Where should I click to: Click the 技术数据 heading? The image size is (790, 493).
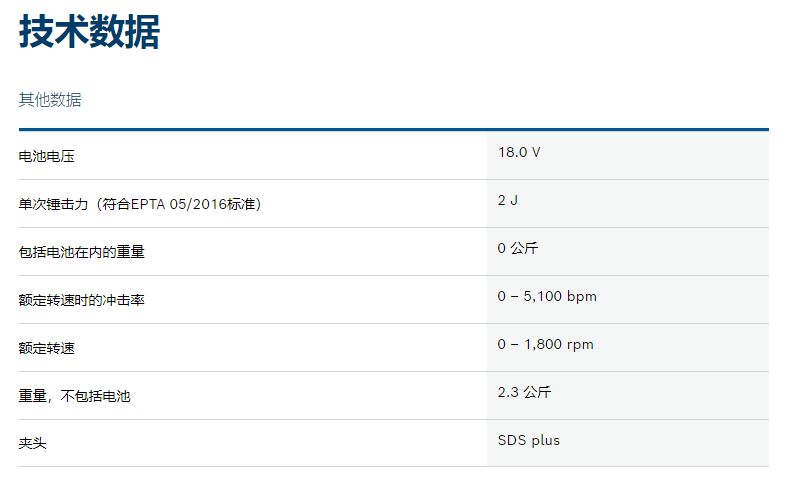pyautogui.click(x=89, y=34)
